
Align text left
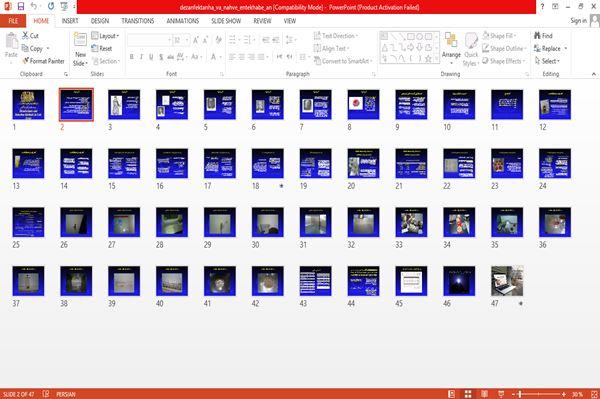[x=232, y=57]
